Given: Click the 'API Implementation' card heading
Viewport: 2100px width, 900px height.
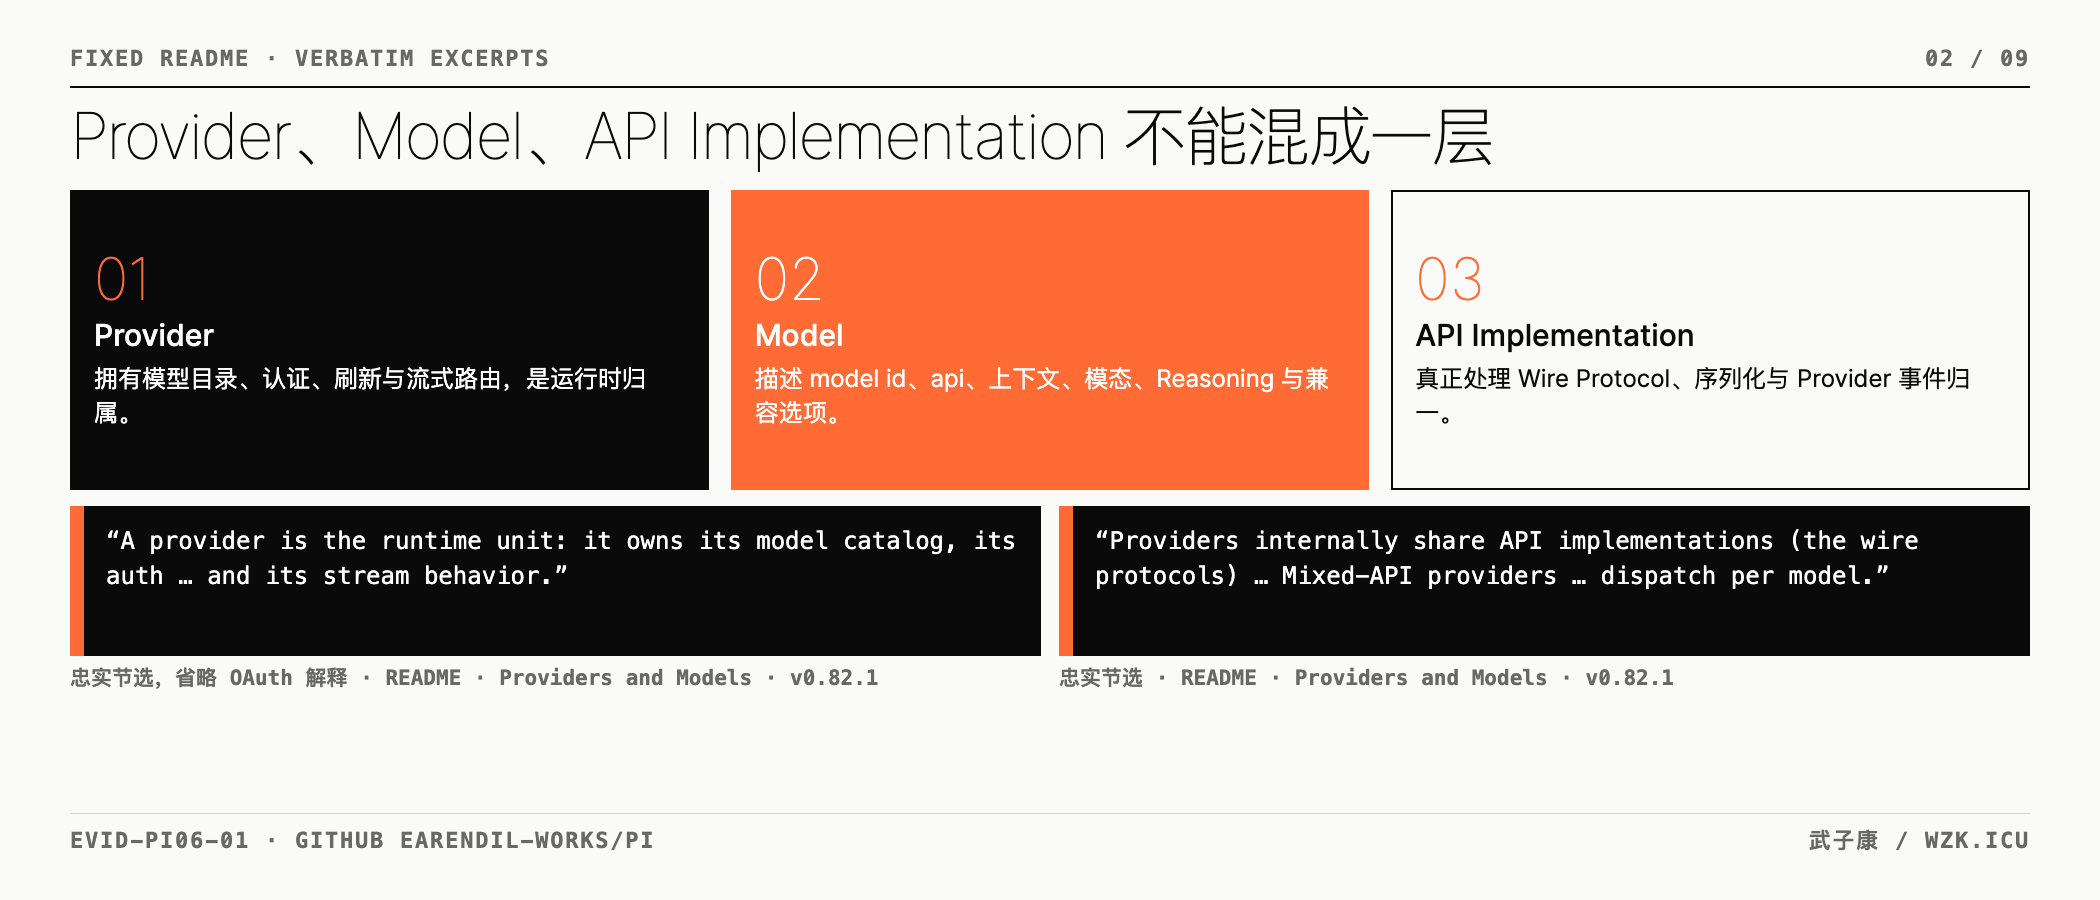Looking at the screenshot, I should point(1555,335).
